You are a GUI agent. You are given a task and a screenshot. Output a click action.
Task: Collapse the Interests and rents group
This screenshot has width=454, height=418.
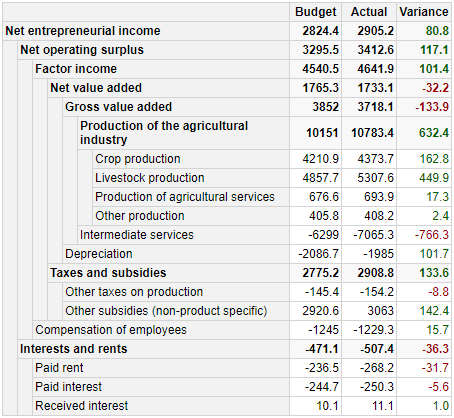tap(74, 349)
